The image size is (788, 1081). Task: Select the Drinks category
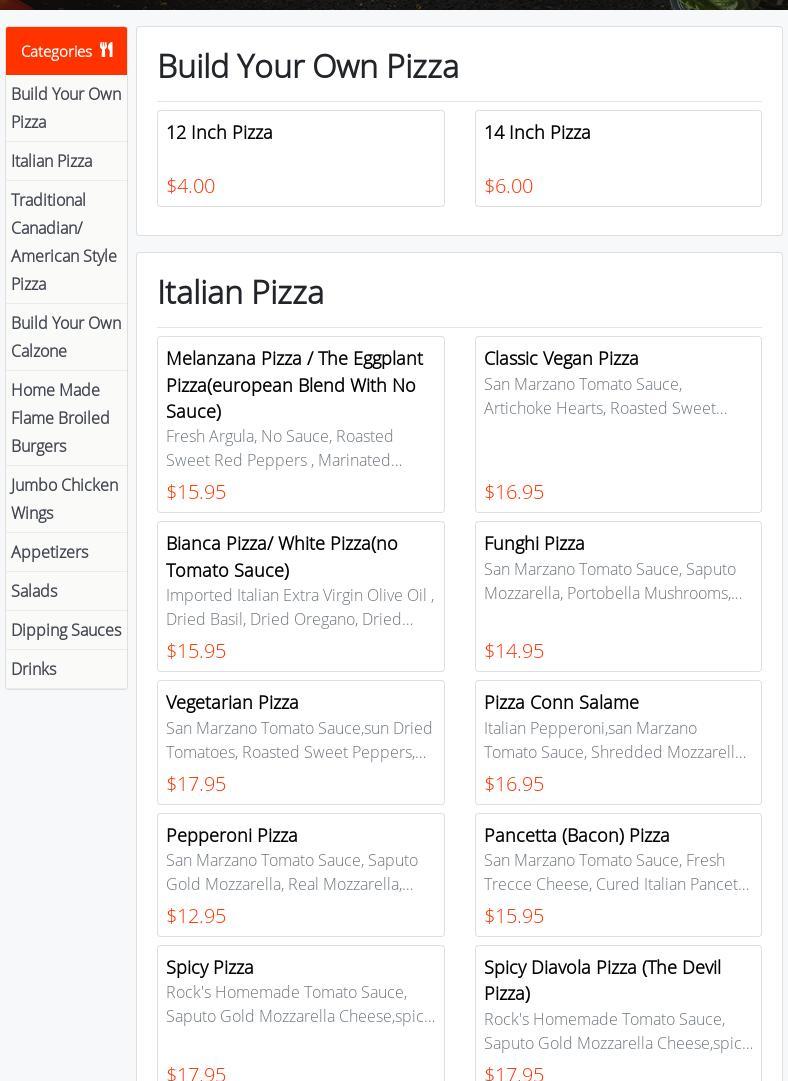tap(34, 669)
